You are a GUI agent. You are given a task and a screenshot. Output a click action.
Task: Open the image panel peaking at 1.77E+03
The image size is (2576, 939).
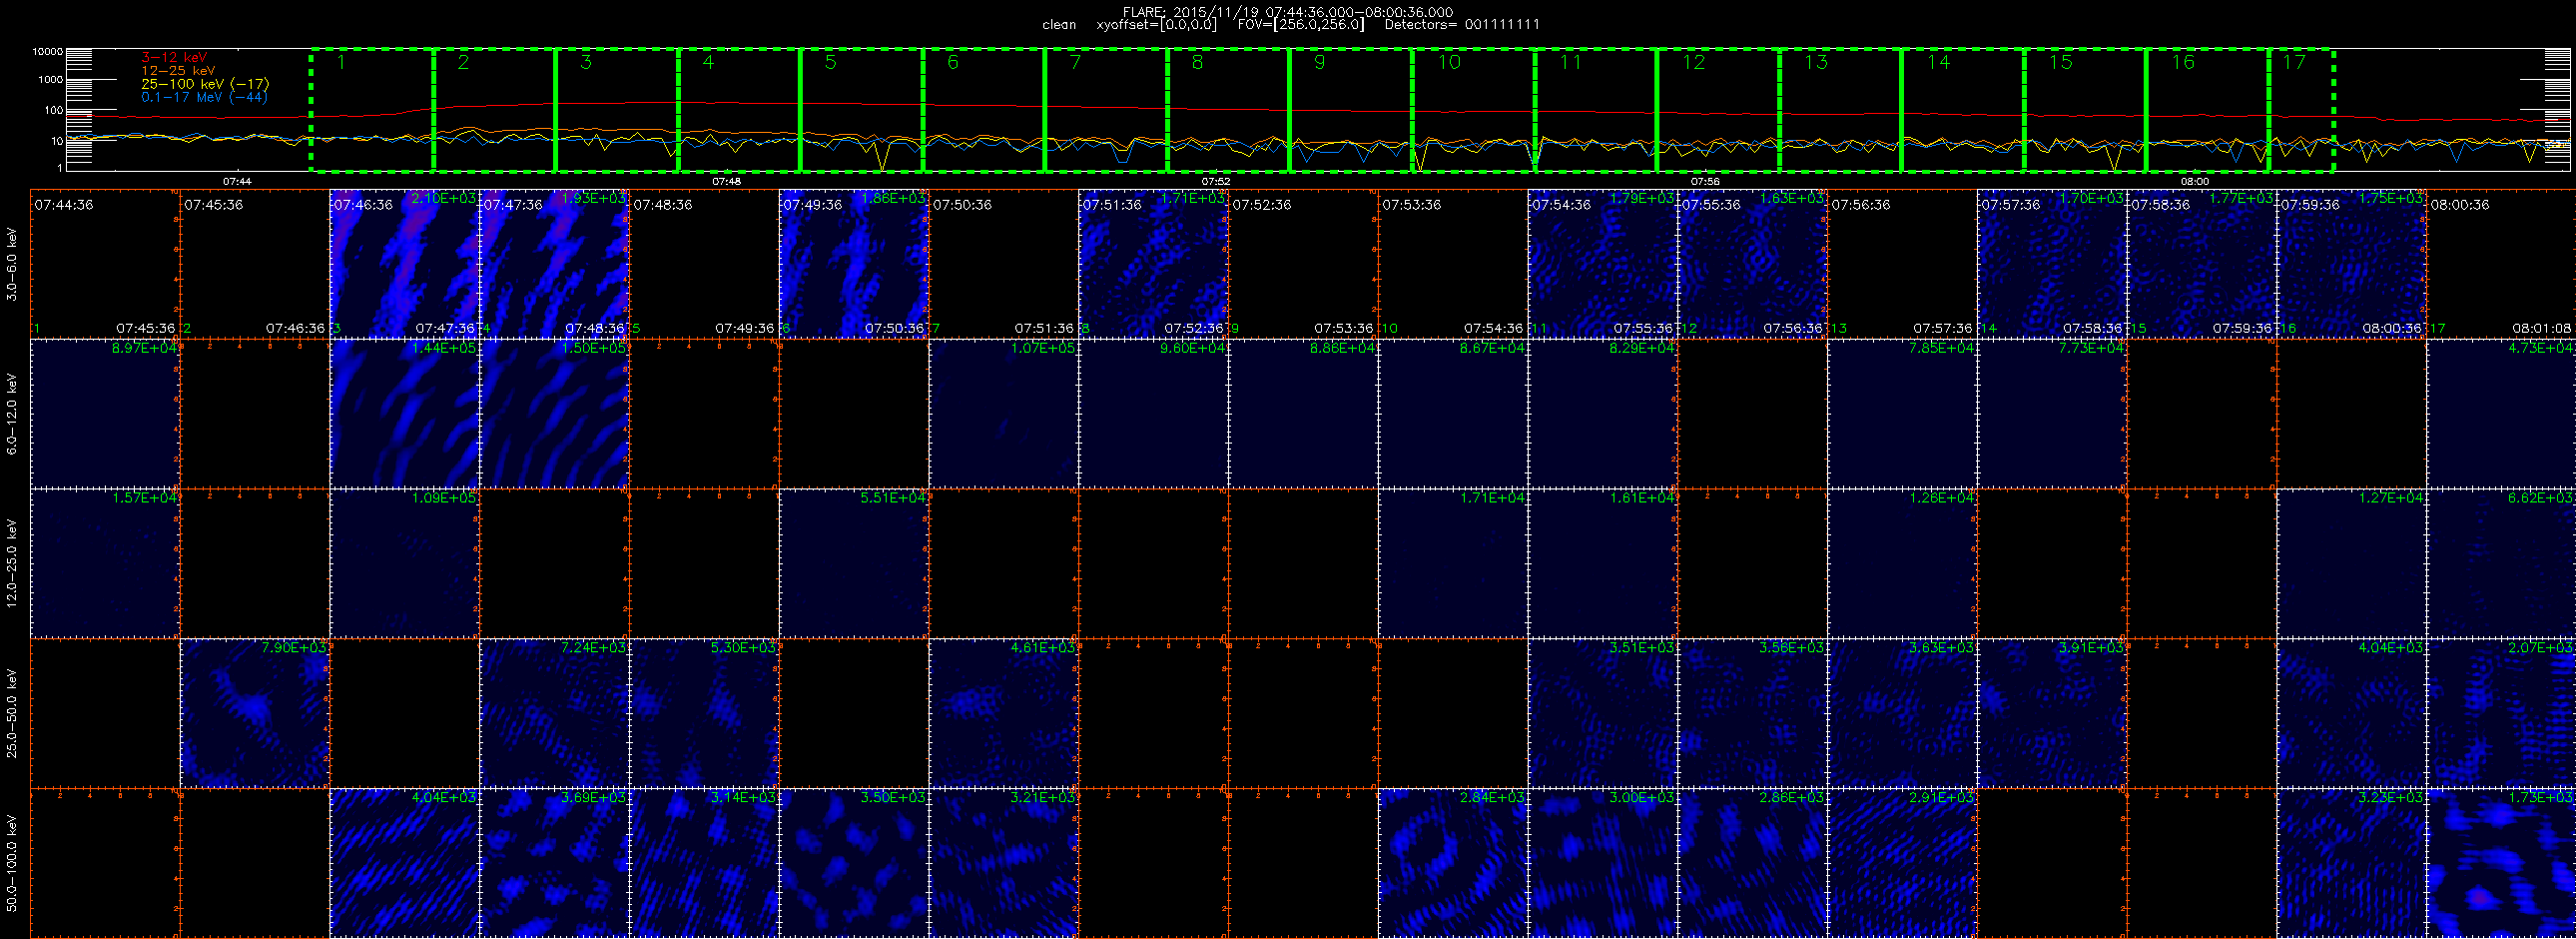[x=2202, y=264]
